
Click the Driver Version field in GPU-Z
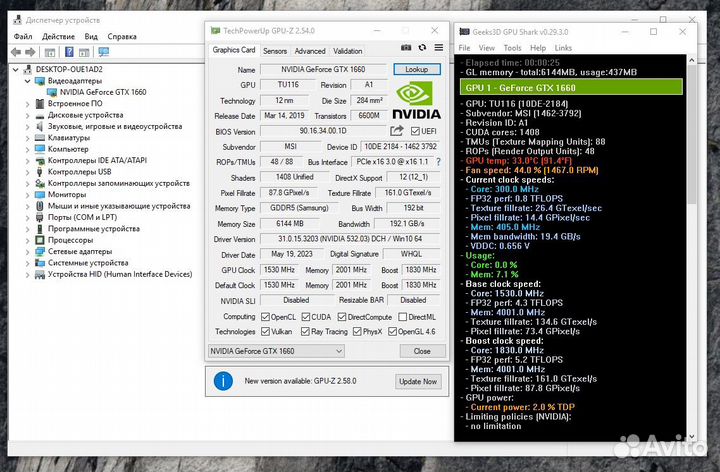(350, 239)
